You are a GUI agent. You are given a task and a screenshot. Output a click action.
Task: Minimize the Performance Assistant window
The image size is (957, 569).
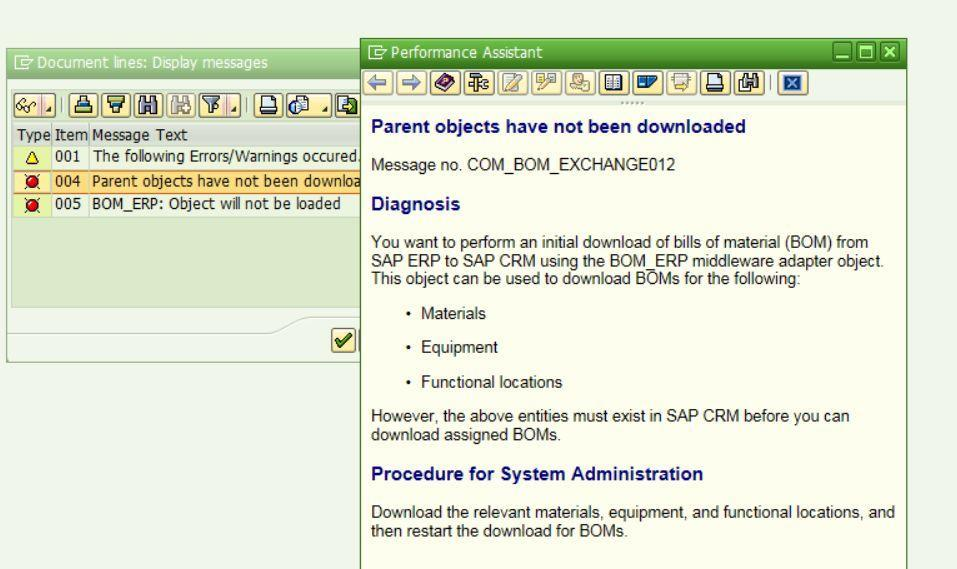coord(842,53)
